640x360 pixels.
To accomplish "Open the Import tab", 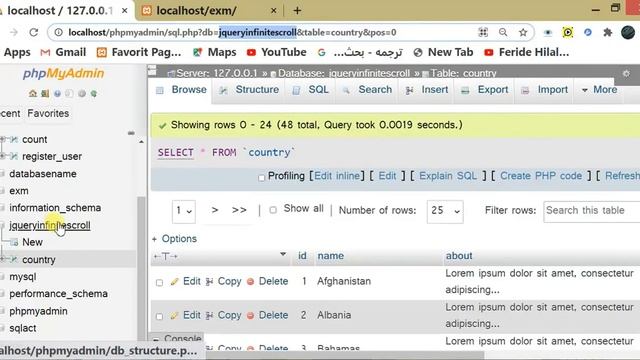I will [x=545, y=90].
